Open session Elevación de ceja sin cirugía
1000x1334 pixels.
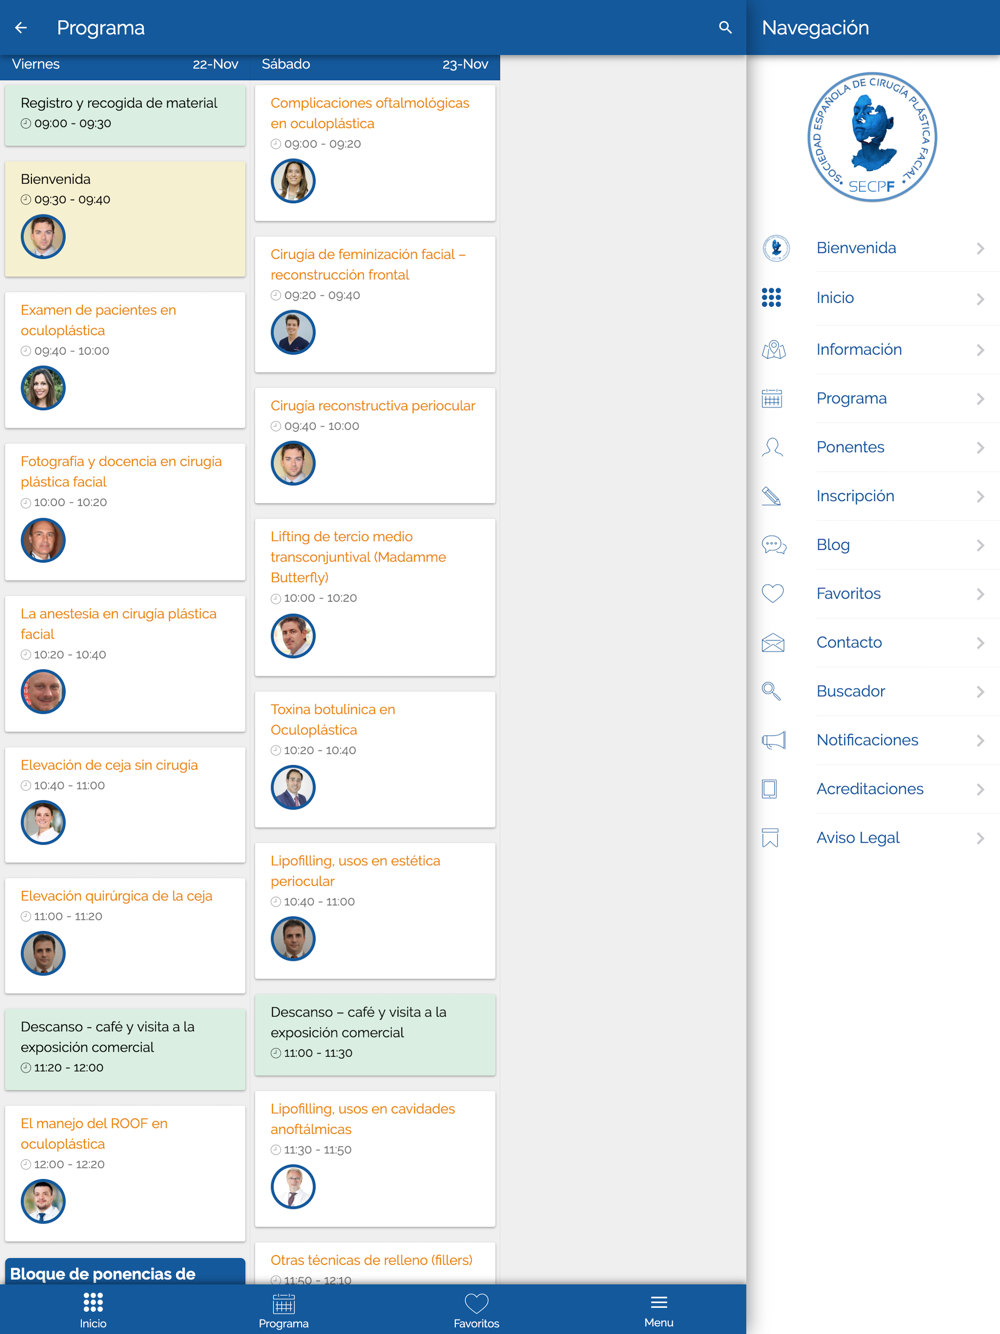pos(125,804)
